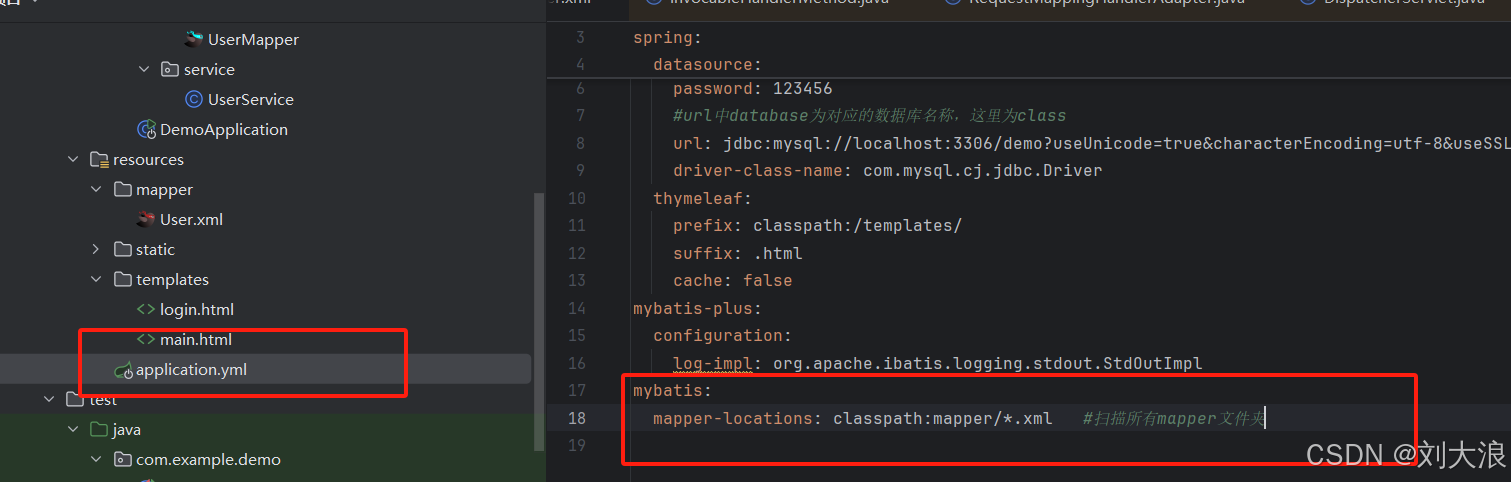This screenshot has width=1511, height=482.
Task: Collapse the templates folder node
Action: (96, 279)
